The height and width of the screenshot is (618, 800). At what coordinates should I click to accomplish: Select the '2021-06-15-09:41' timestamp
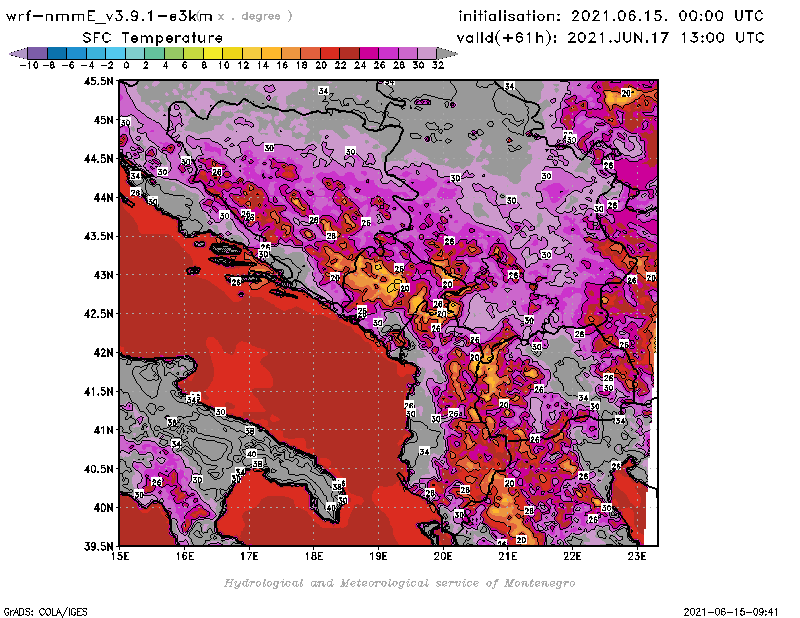point(731,612)
